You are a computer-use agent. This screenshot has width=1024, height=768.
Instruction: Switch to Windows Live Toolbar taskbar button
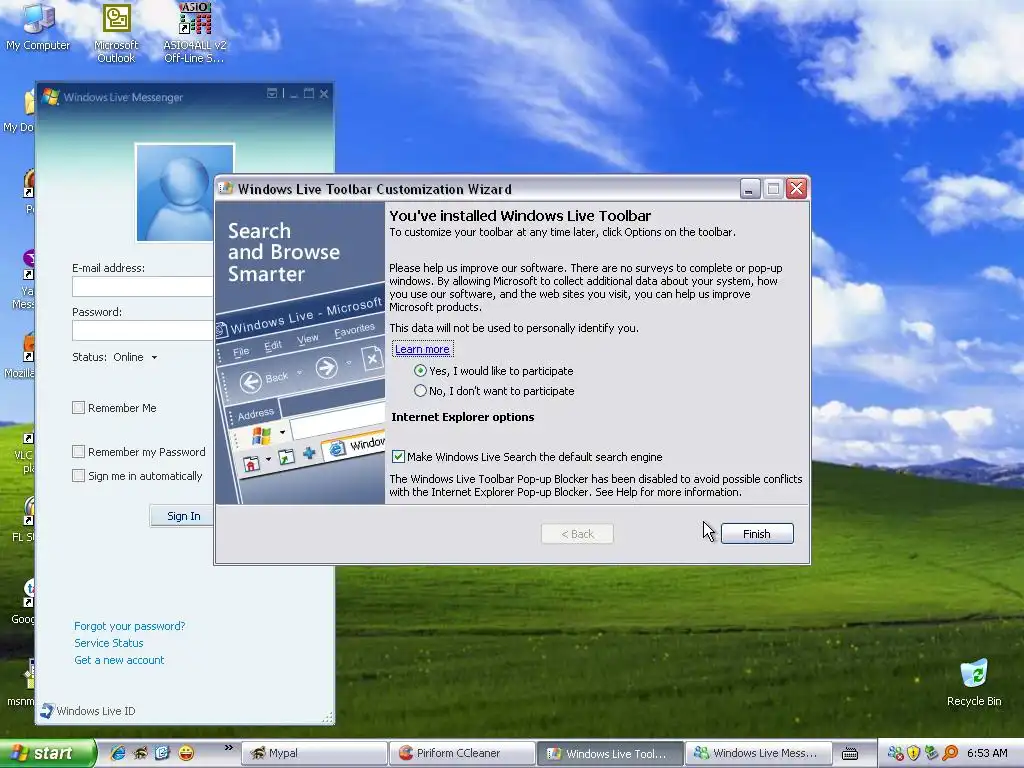(x=611, y=753)
